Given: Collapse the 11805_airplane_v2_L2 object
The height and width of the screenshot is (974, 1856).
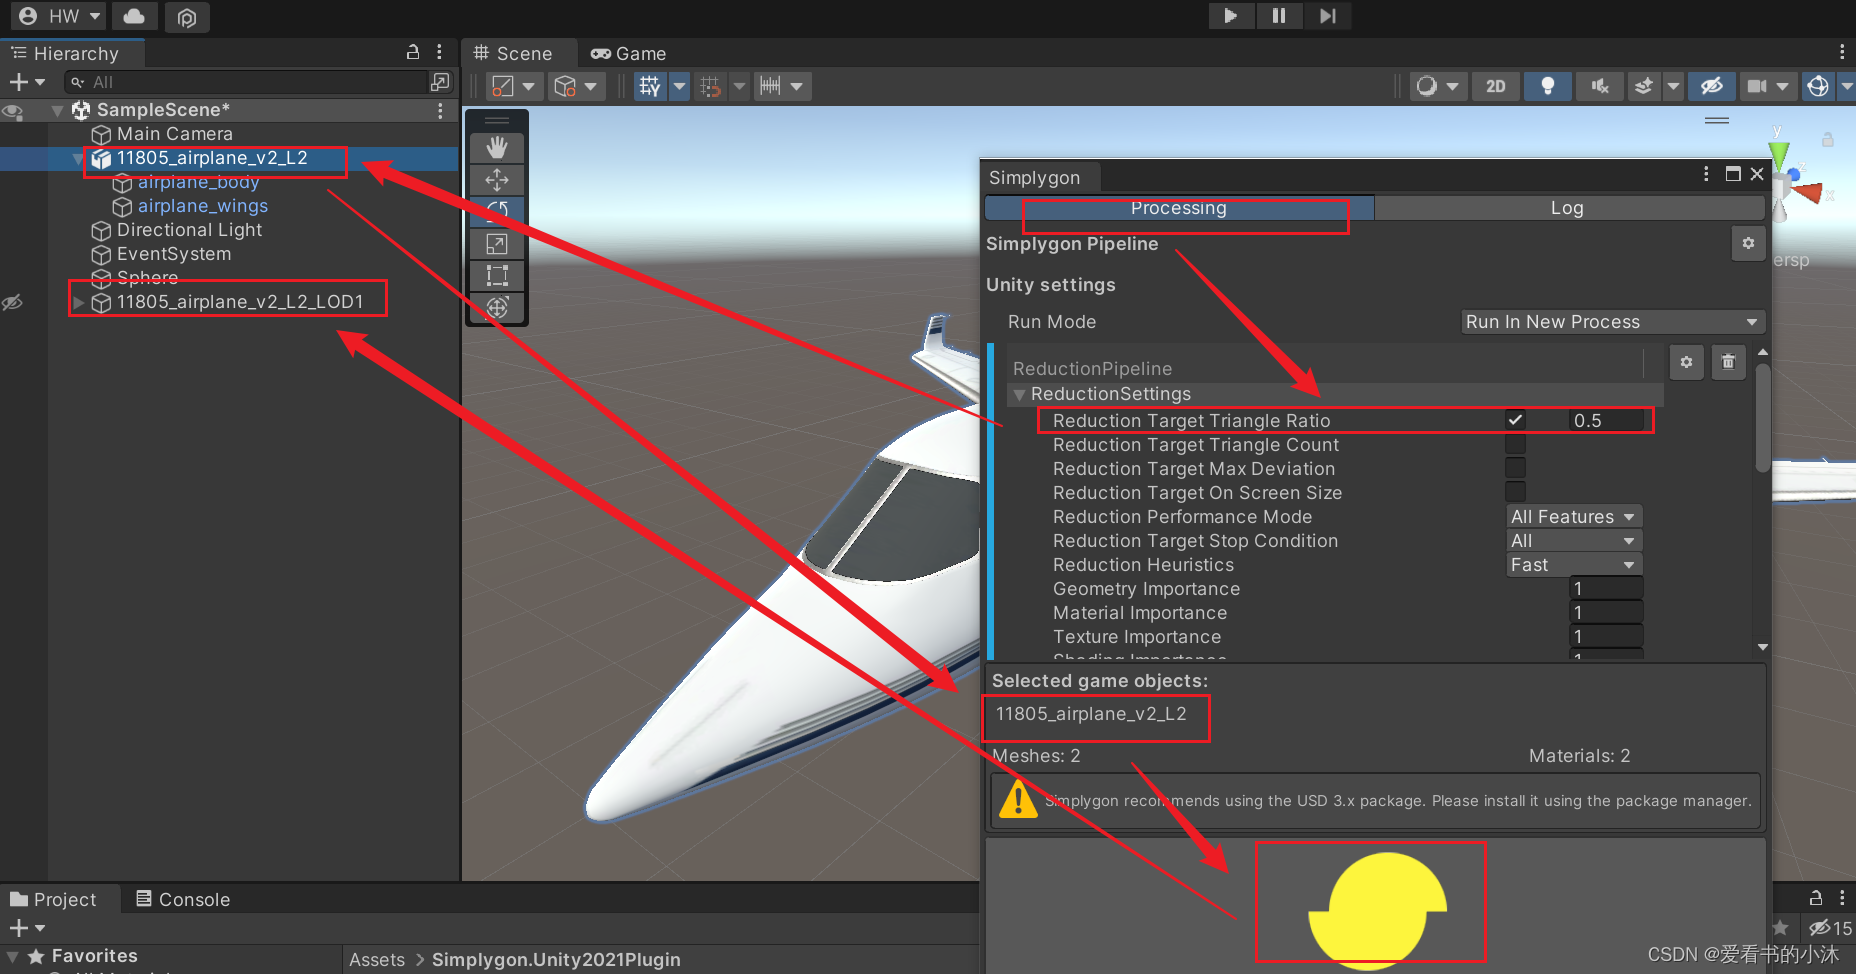Looking at the screenshot, I should coord(78,158).
